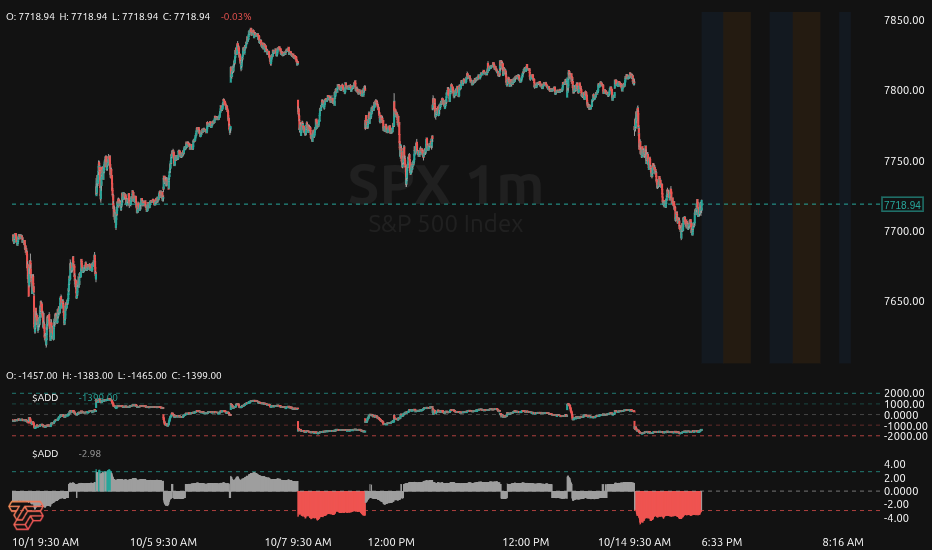
Task: Select the 7718.94 current price label
Action: click(902, 205)
